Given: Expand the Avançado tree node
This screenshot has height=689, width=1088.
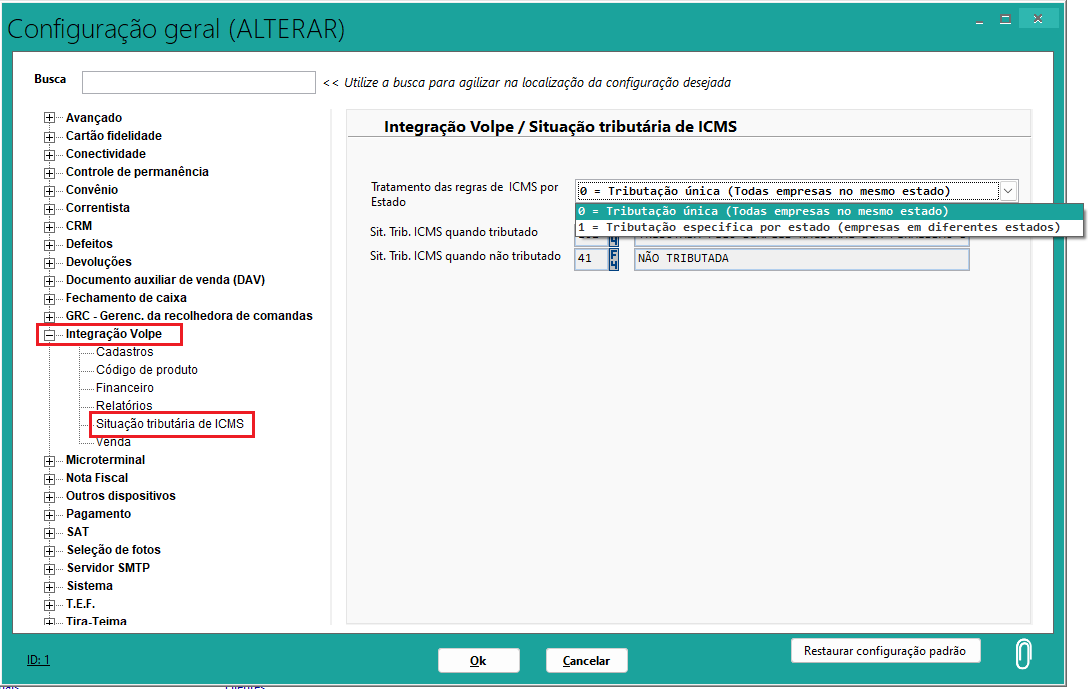Looking at the screenshot, I should (49, 118).
